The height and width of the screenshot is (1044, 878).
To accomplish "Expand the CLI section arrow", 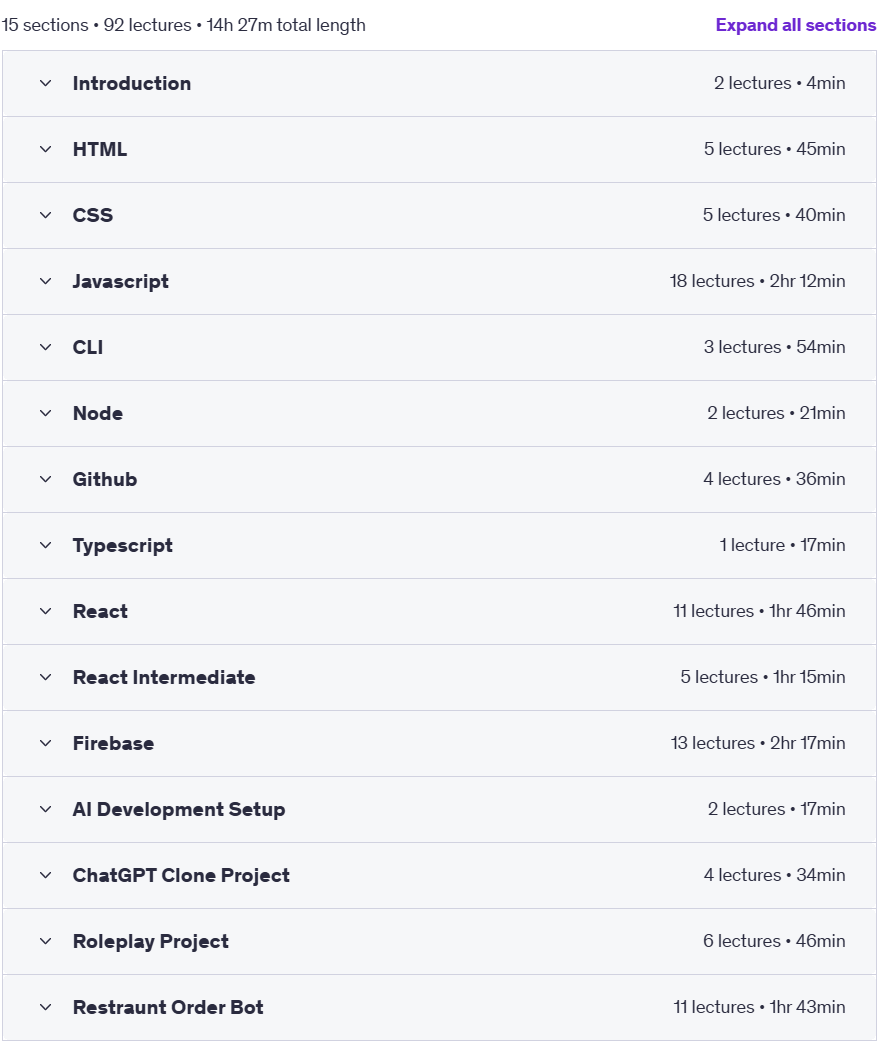I will 45,347.
